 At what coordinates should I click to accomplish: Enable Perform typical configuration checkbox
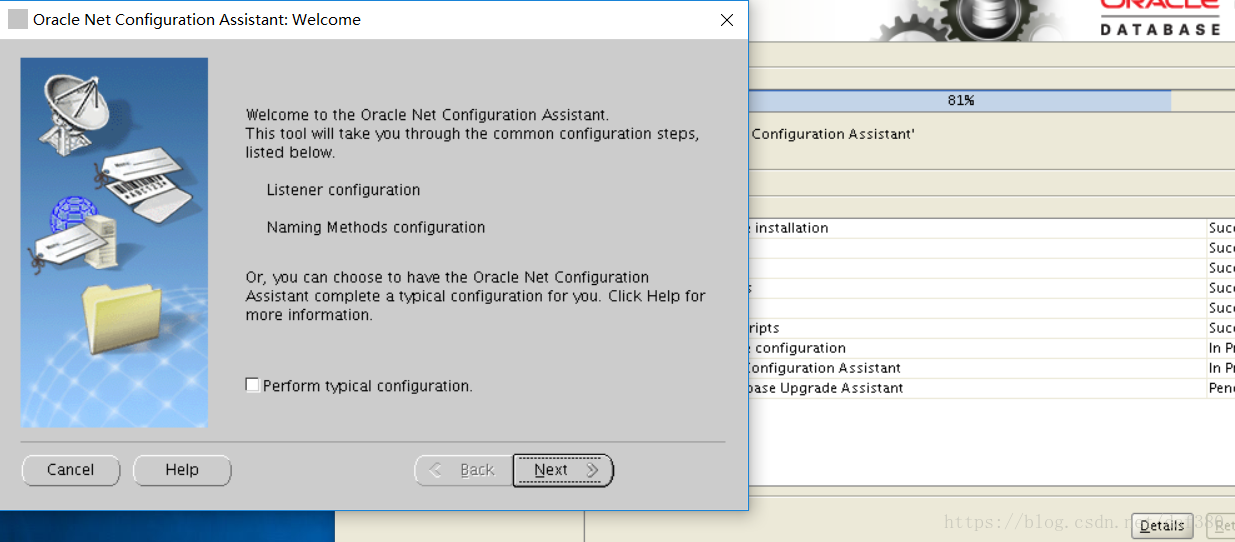click(x=253, y=385)
